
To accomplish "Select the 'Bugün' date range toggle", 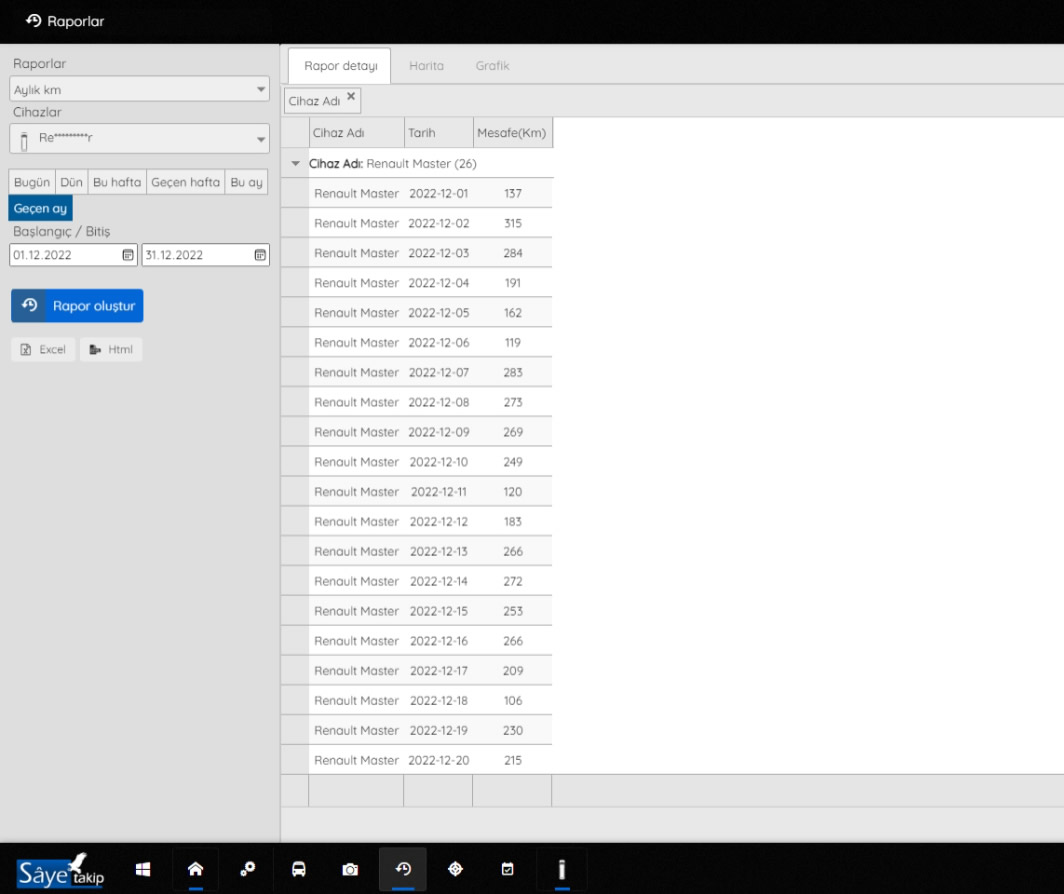I will 32,182.
